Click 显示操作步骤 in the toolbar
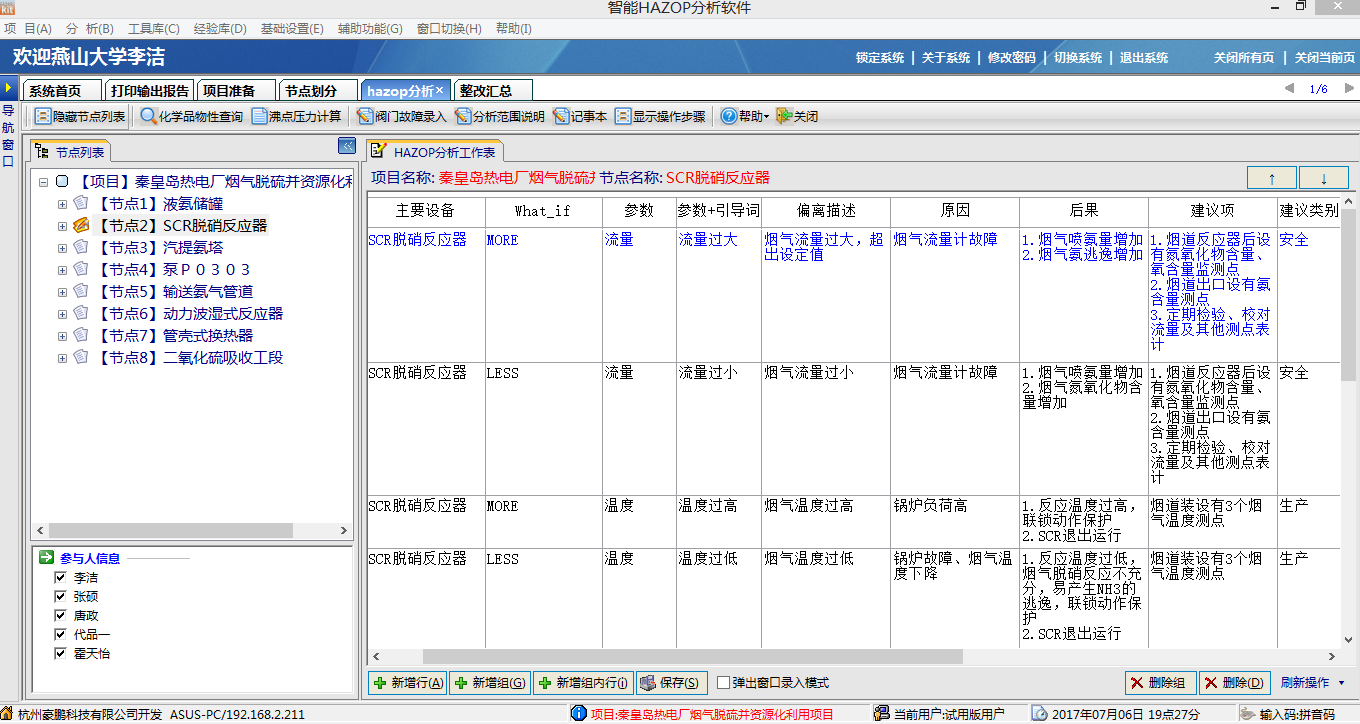The height and width of the screenshot is (724, 1360). (x=660, y=116)
